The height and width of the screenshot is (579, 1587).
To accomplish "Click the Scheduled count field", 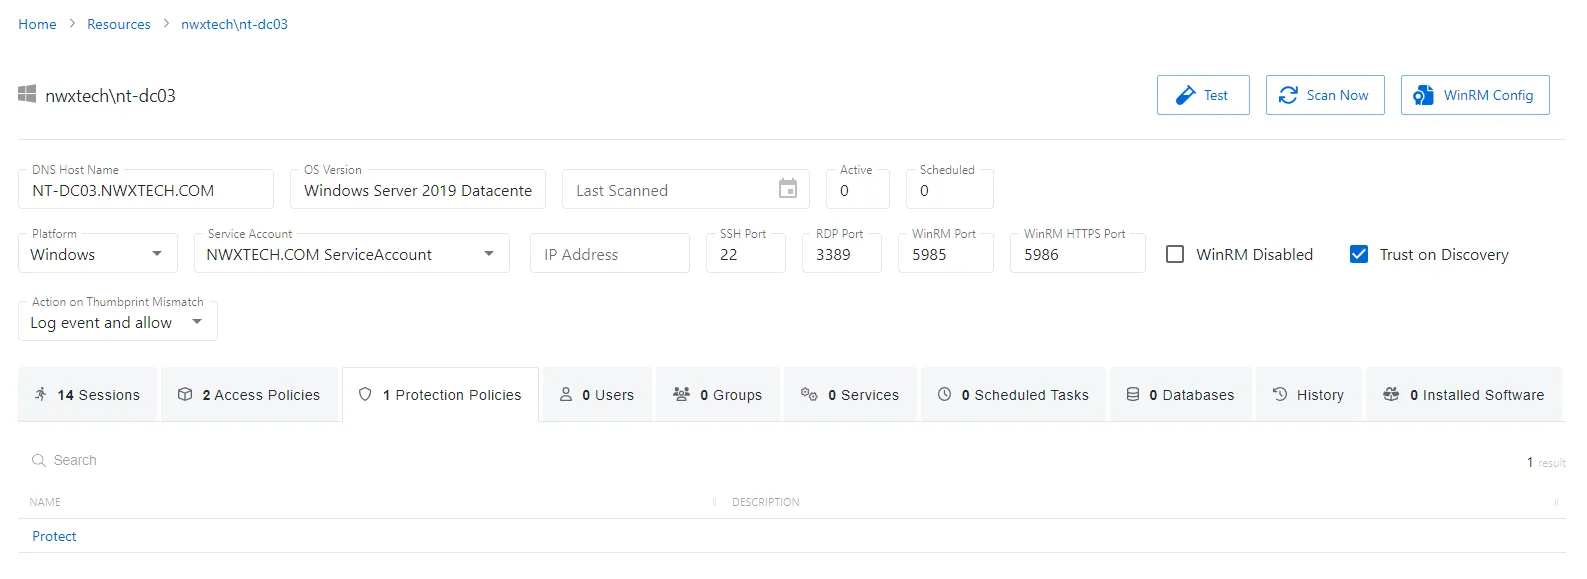I will point(950,189).
